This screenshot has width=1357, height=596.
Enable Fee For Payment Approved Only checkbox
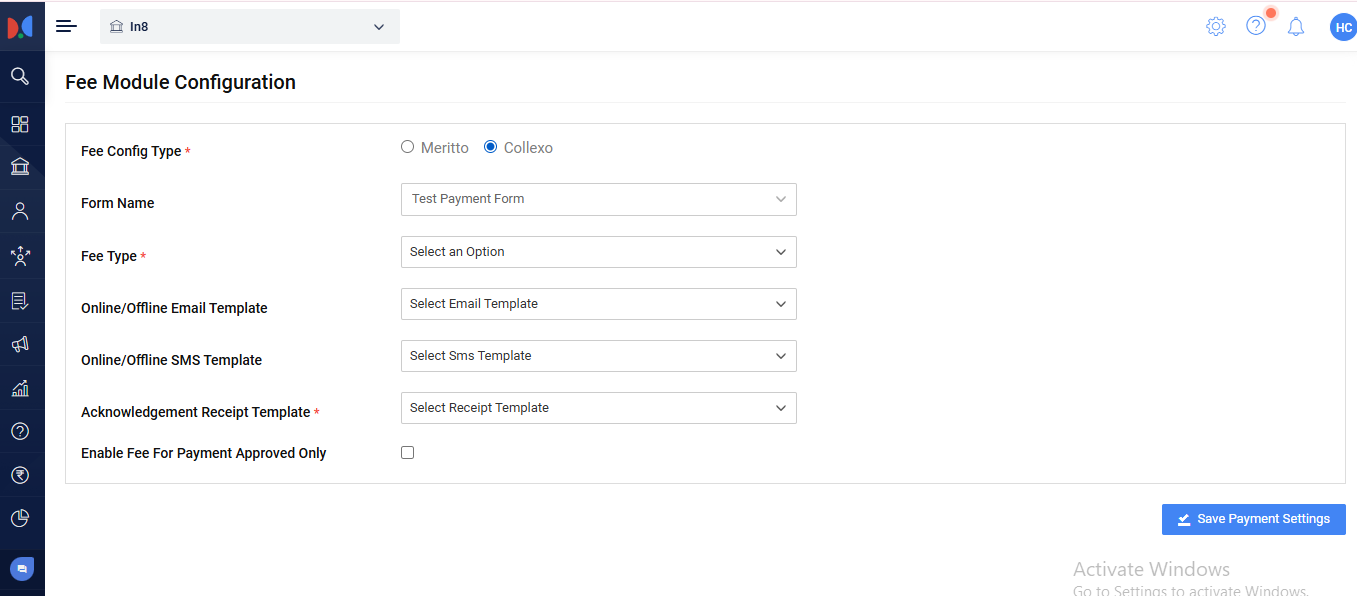pyautogui.click(x=407, y=452)
